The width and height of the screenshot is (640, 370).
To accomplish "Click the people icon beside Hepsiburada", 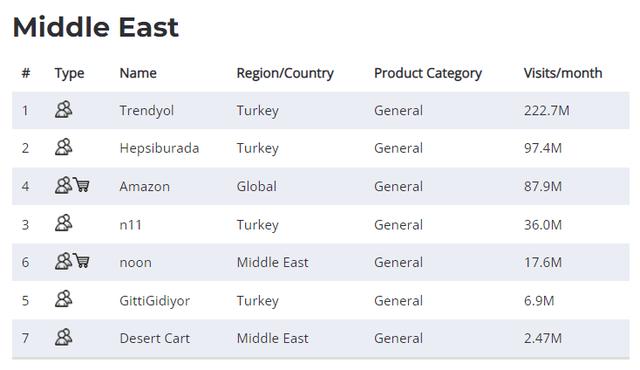I will click(64, 147).
